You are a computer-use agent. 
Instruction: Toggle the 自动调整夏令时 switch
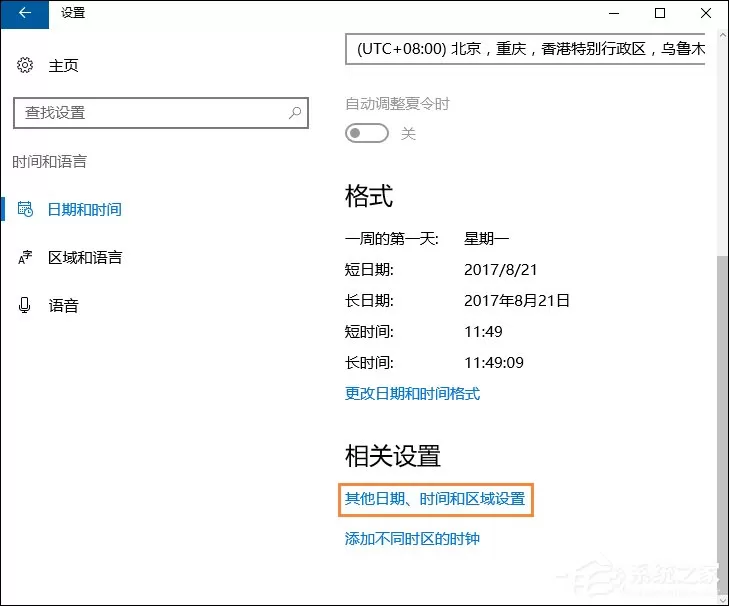pyautogui.click(x=367, y=133)
